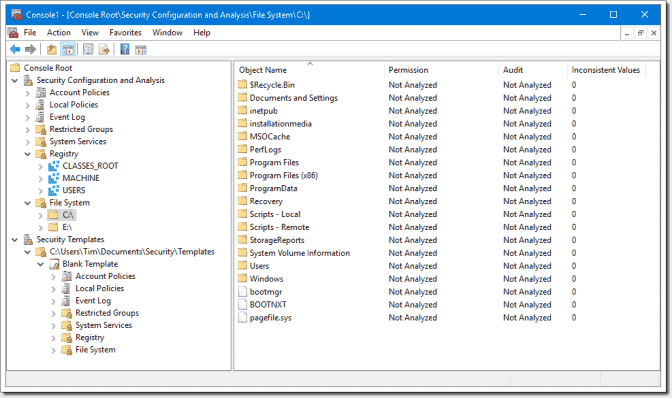The image size is (672, 398).
Task: Open the Action menu
Action: (x=59, y=33)
